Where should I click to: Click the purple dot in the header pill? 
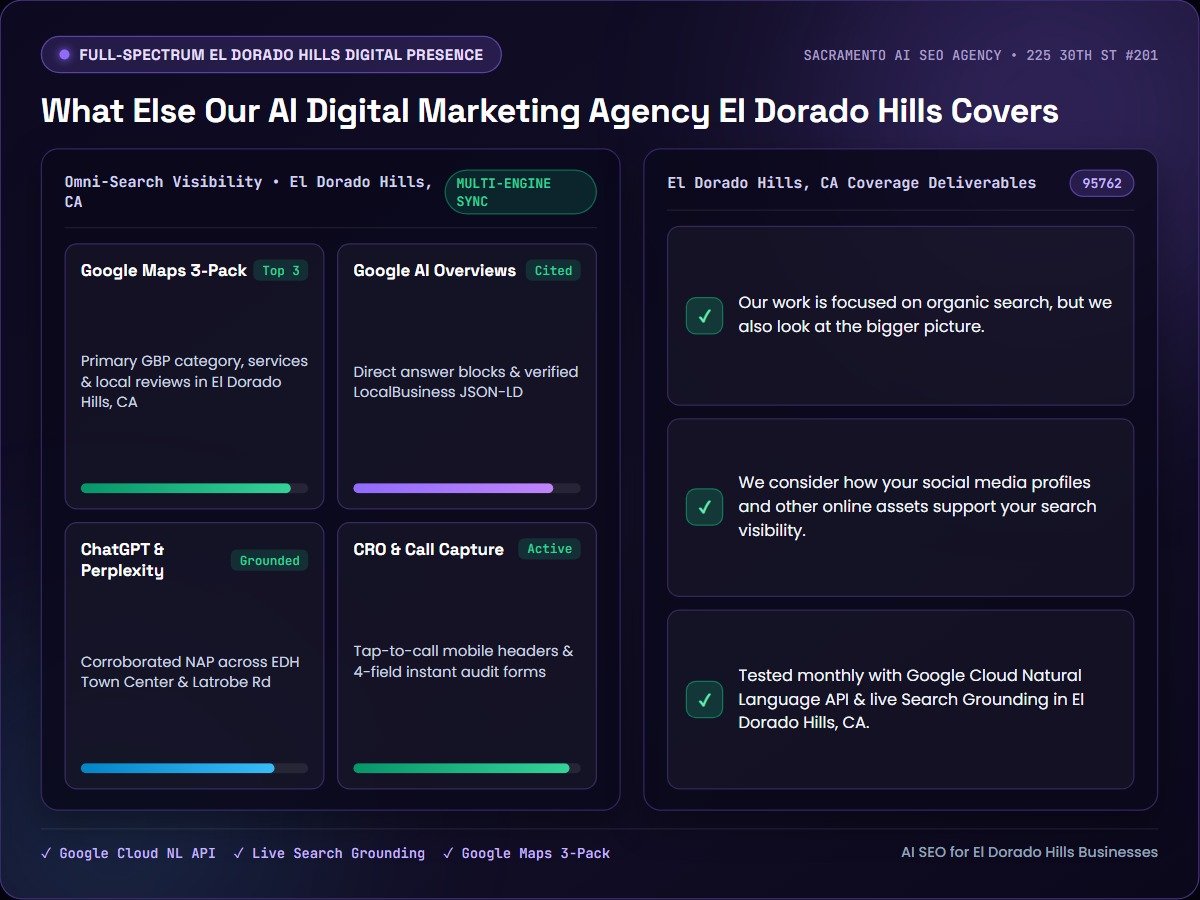[x=65, y=55]
